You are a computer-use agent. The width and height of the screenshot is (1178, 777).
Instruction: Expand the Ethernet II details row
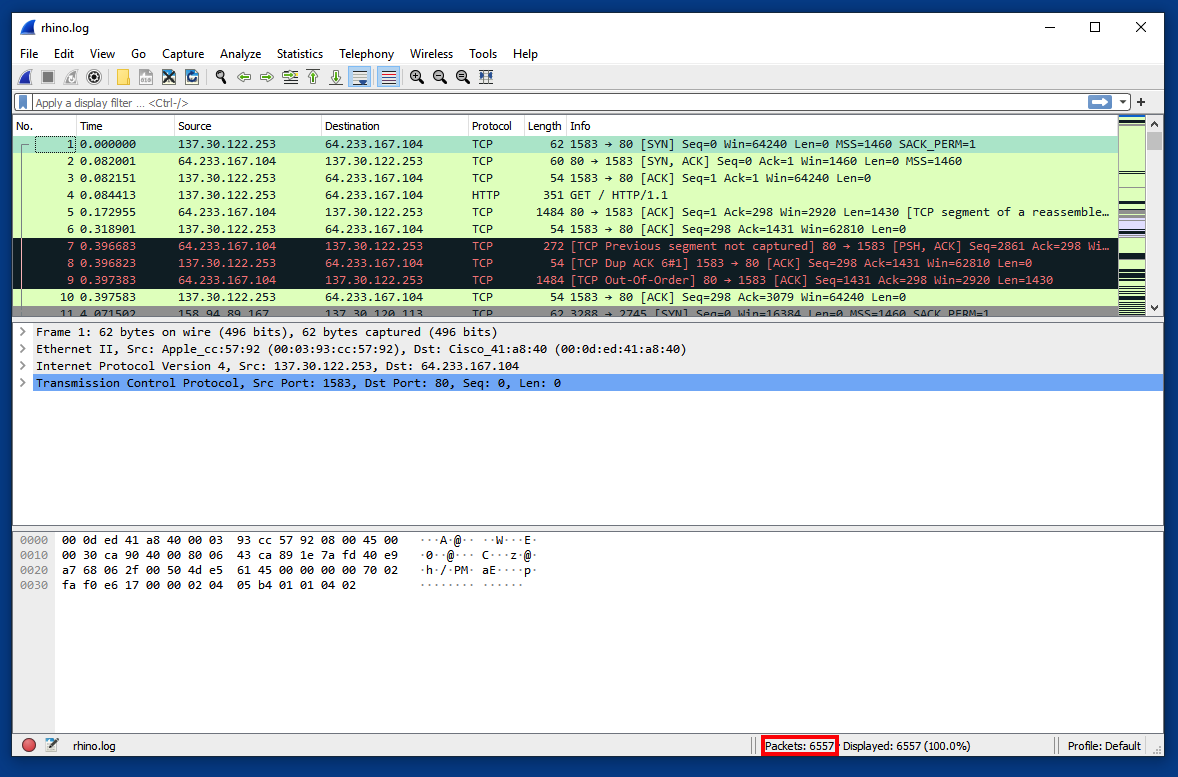[23, 349]
